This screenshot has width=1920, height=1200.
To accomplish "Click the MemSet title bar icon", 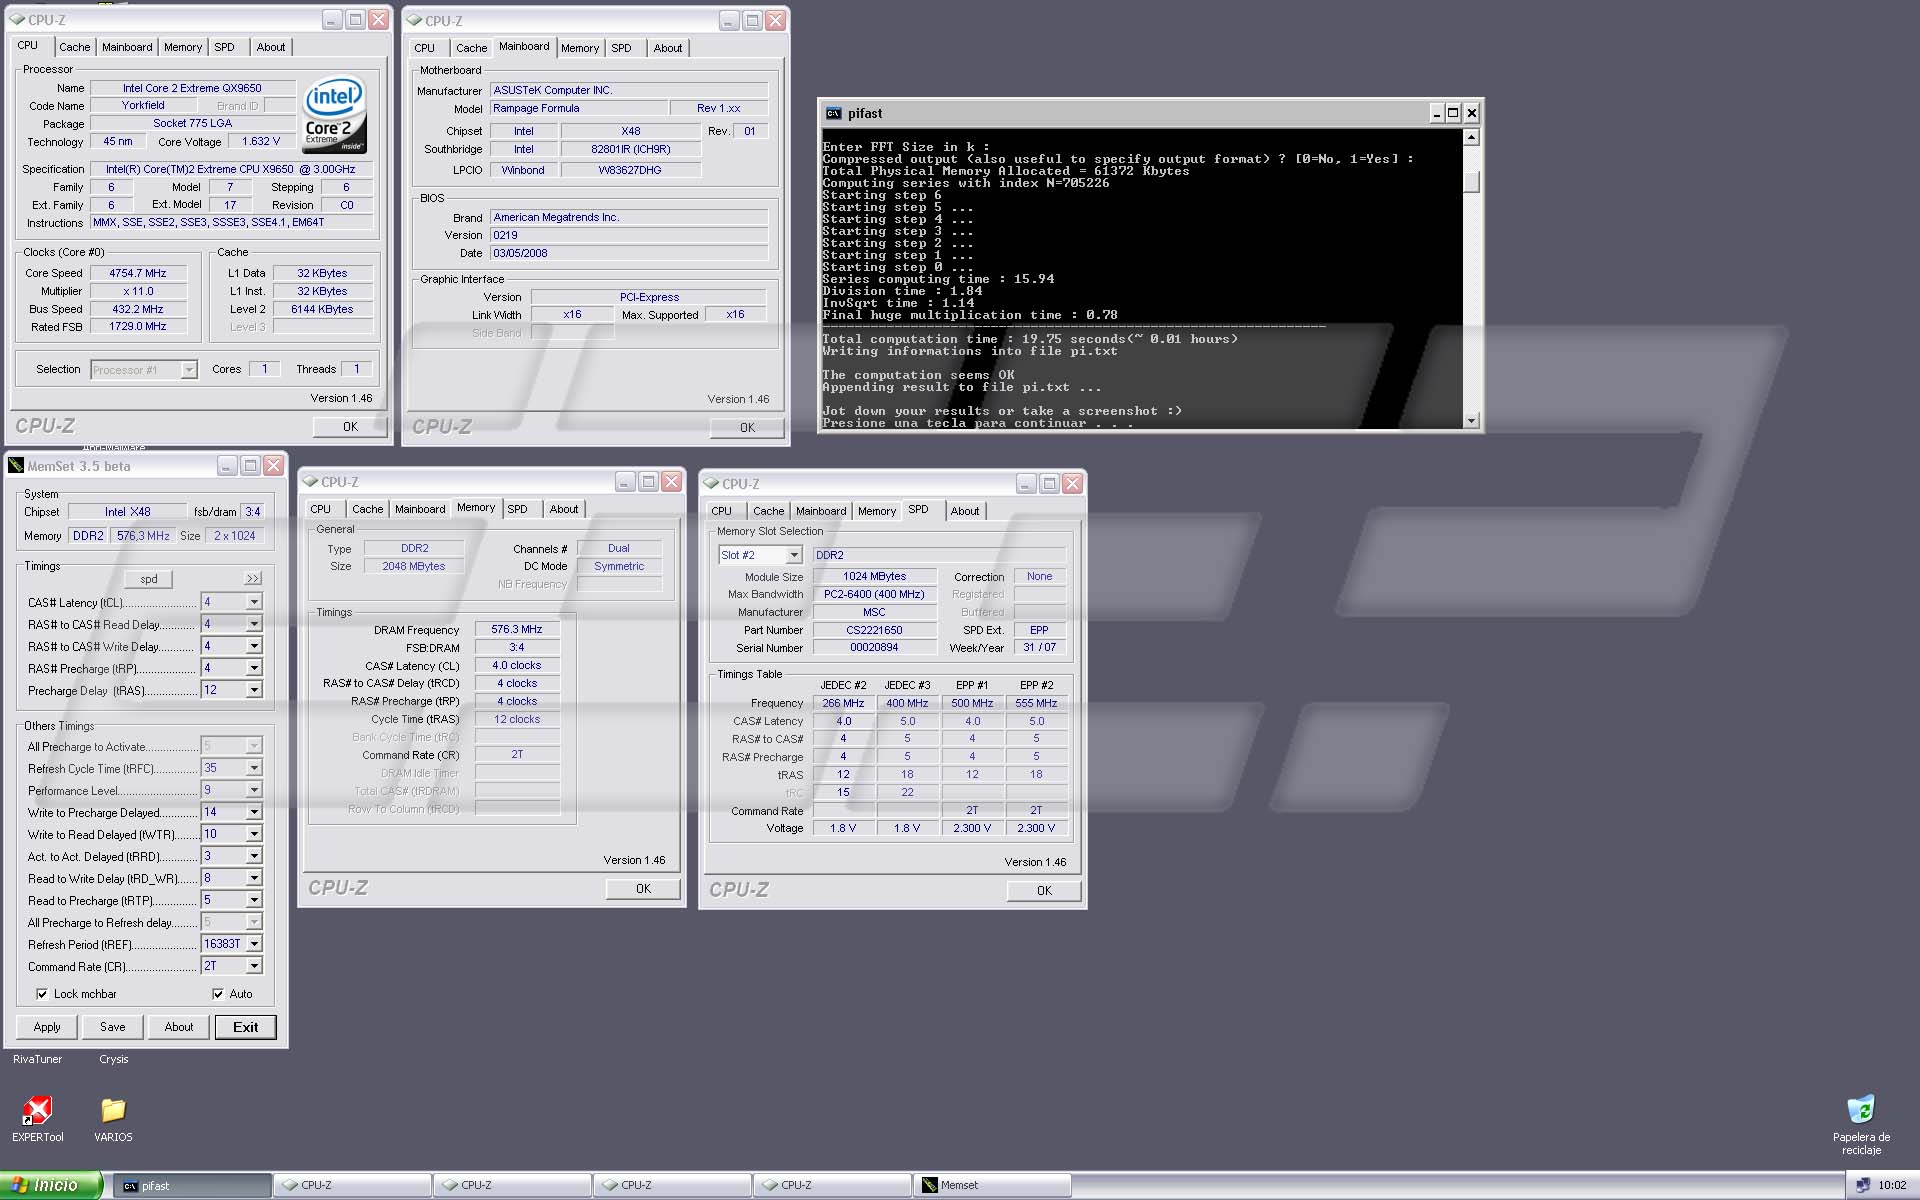I will (16, 466).
